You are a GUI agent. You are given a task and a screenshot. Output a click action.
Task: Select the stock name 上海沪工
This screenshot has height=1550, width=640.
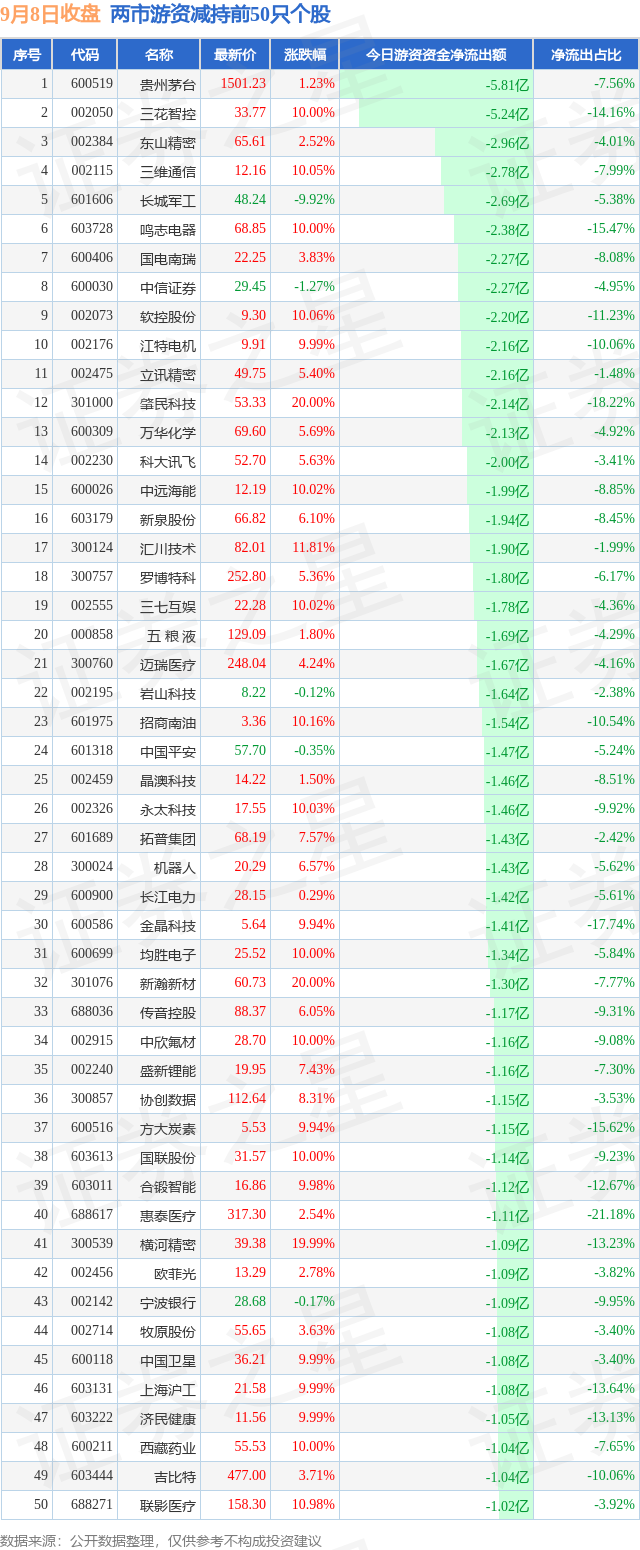[168, 1390]
